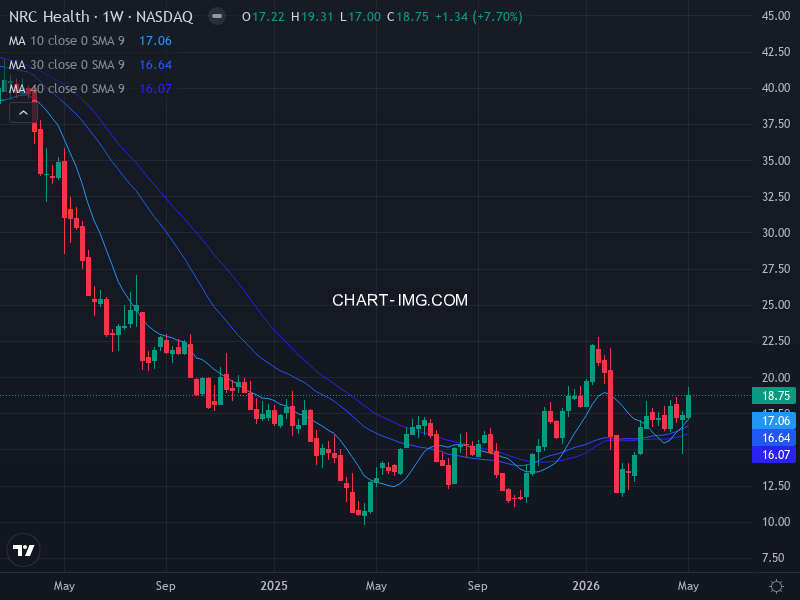Open chart settings gear icon

tap(776, 586)
